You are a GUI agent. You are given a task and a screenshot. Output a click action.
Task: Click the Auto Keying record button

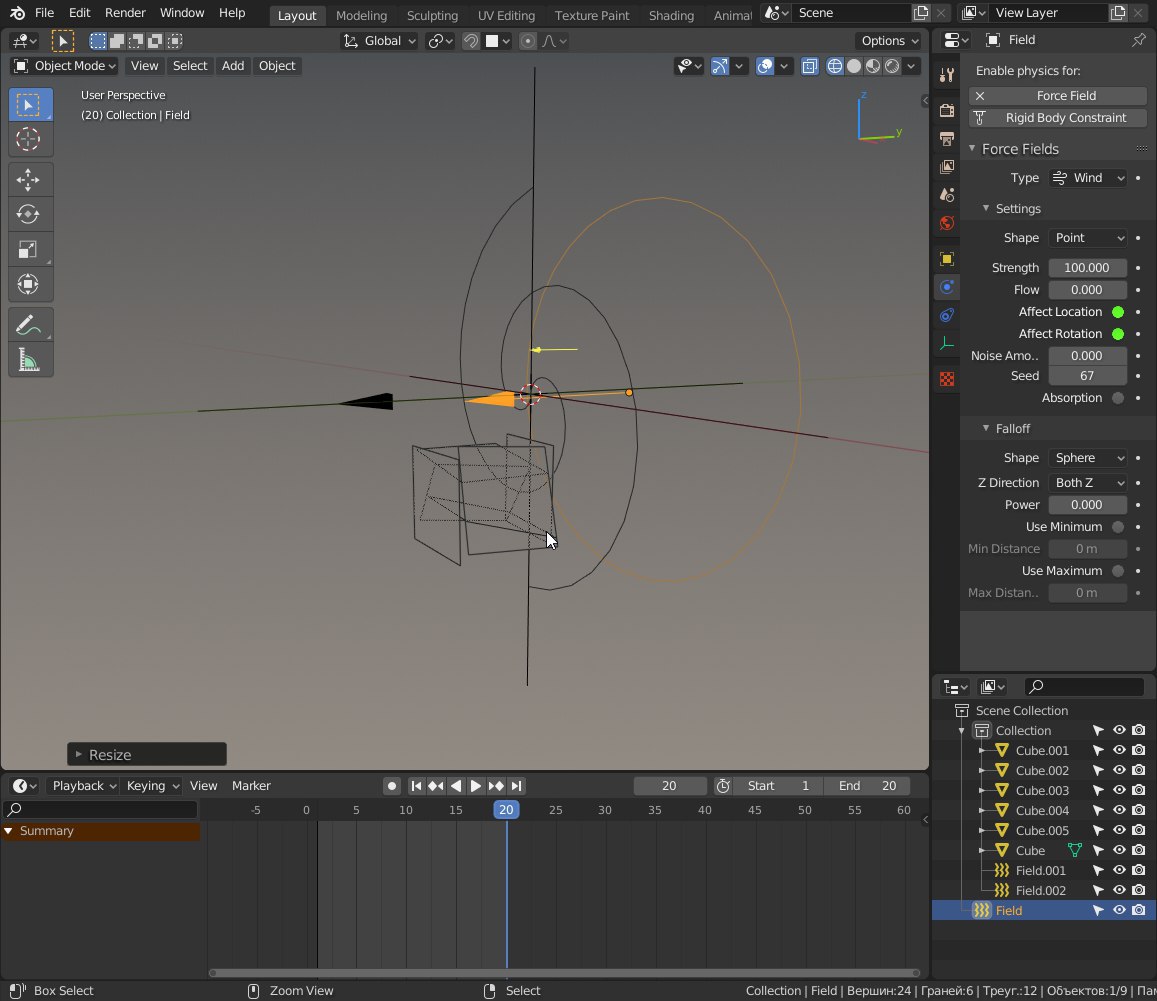click(392, 786)
